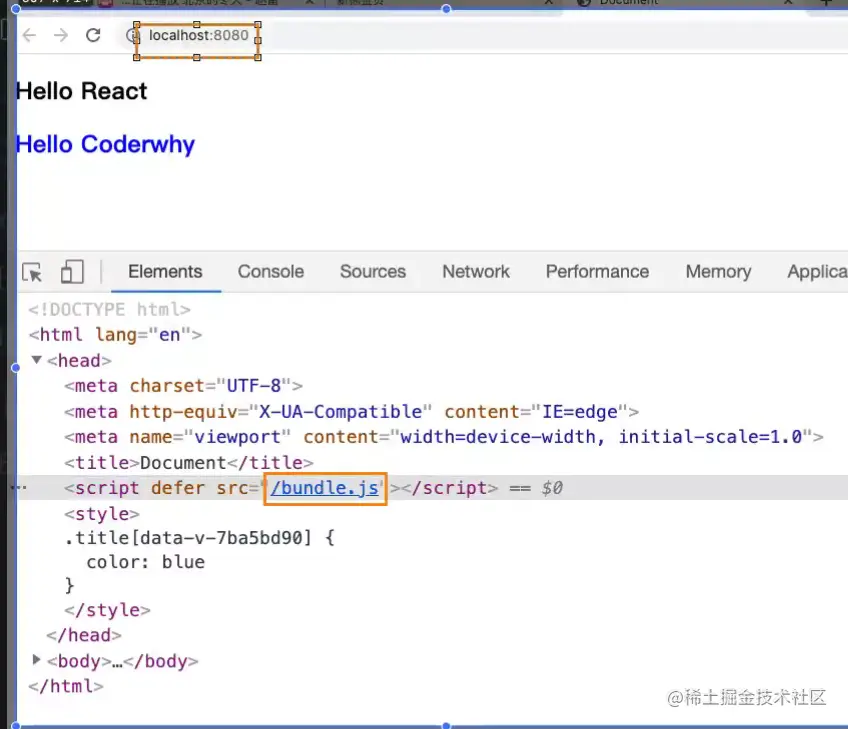Select the title Document node
This screenshot has width=848, height=729.
[x=189, y=463]
